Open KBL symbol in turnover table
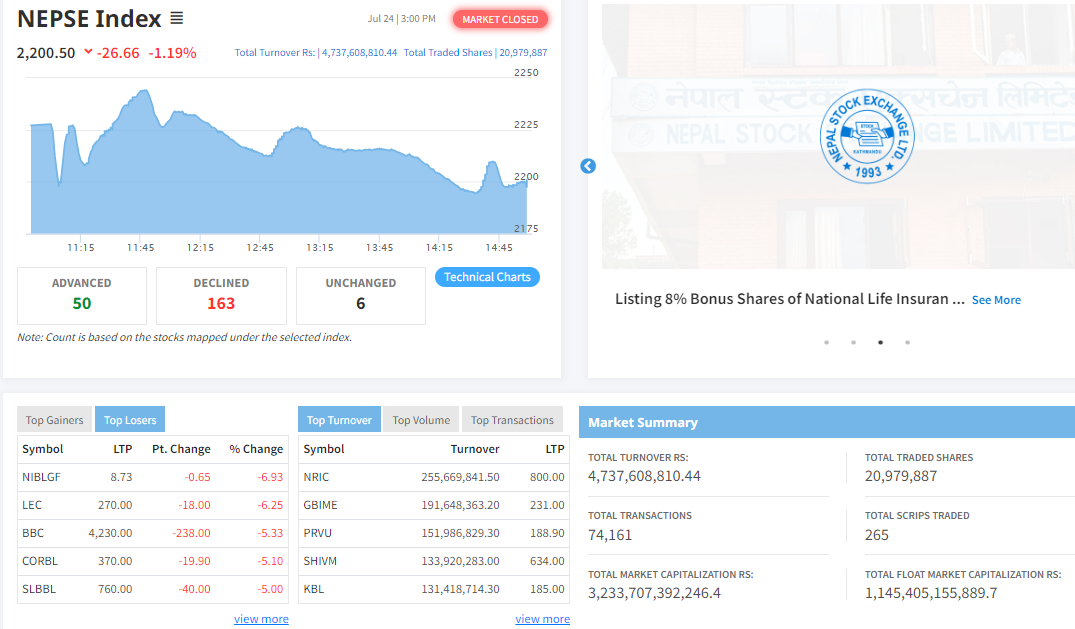 point(313,589)
